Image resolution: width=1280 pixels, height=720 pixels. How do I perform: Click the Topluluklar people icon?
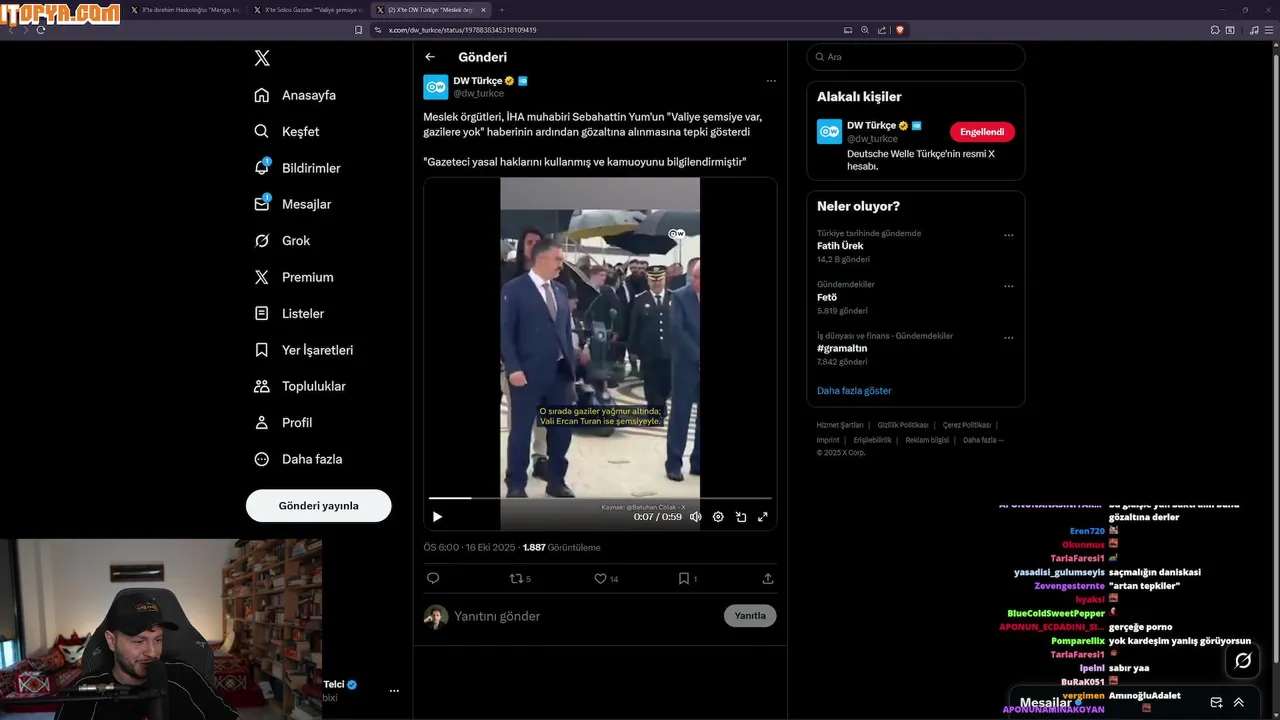(262, 386)
